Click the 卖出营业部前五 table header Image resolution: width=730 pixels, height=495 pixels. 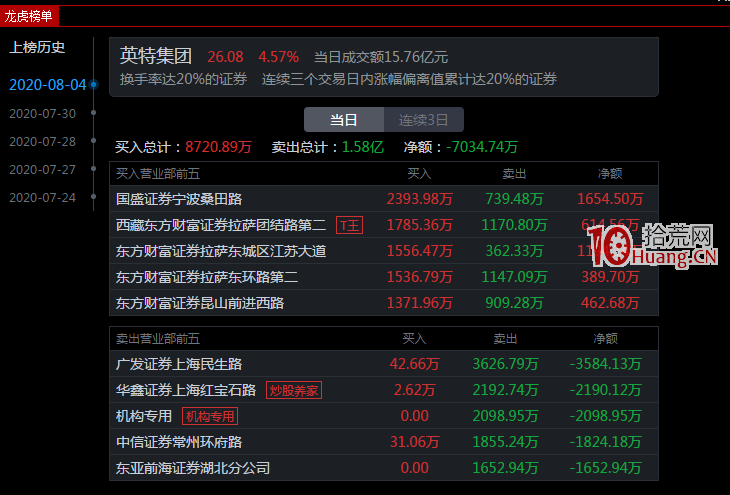coord(158,339)
